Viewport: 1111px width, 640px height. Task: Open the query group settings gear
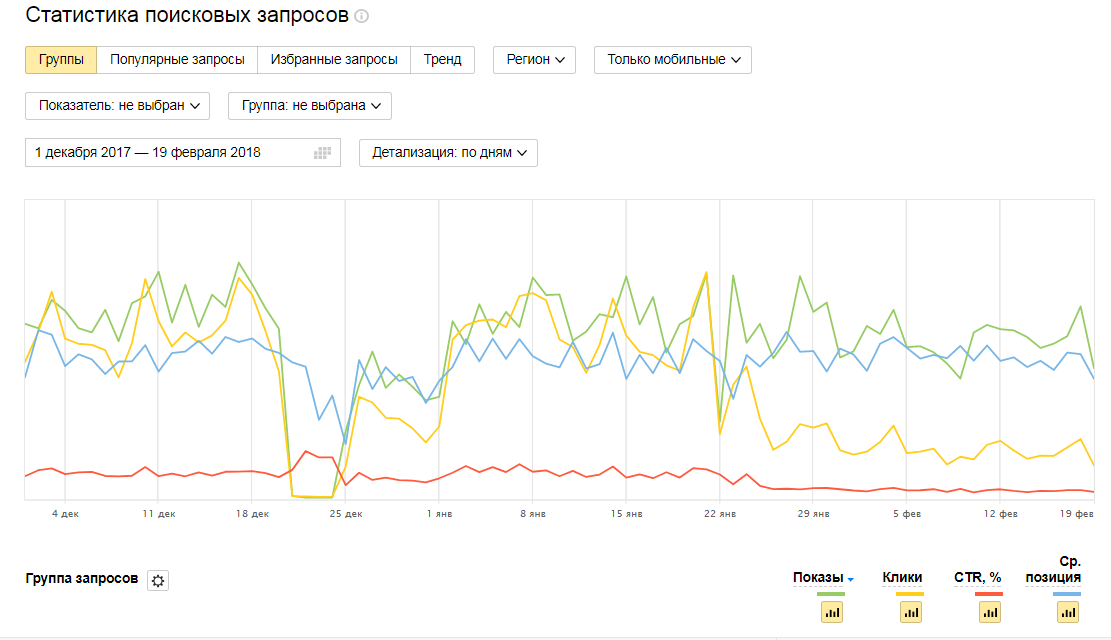[157, 581]
